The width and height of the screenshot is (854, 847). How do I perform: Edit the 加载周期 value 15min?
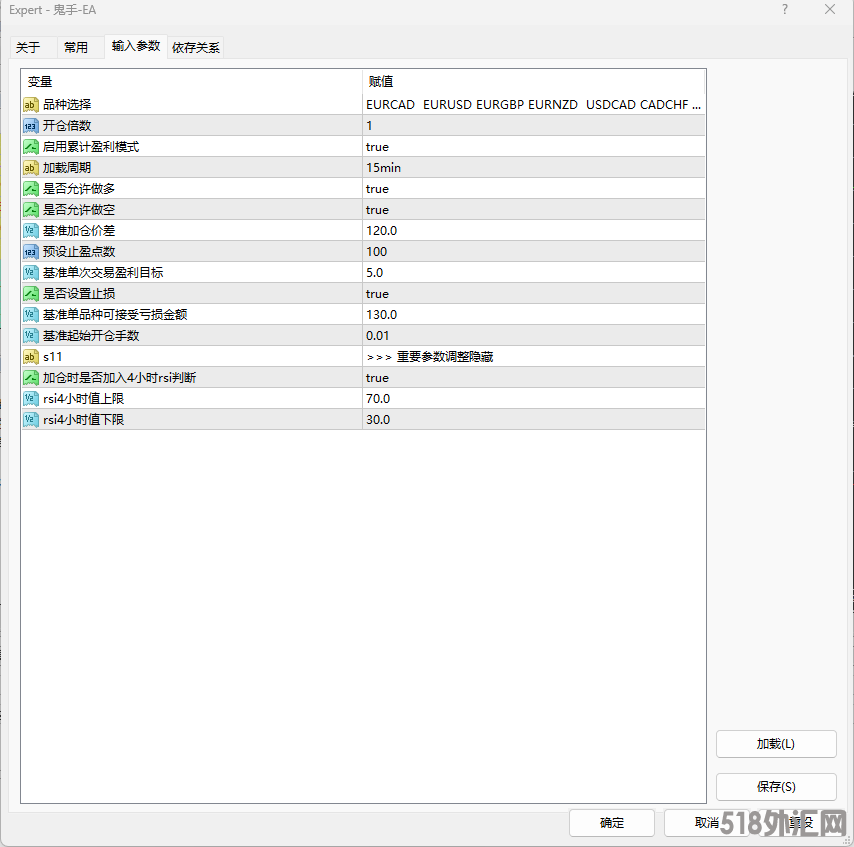pos(534,168)
